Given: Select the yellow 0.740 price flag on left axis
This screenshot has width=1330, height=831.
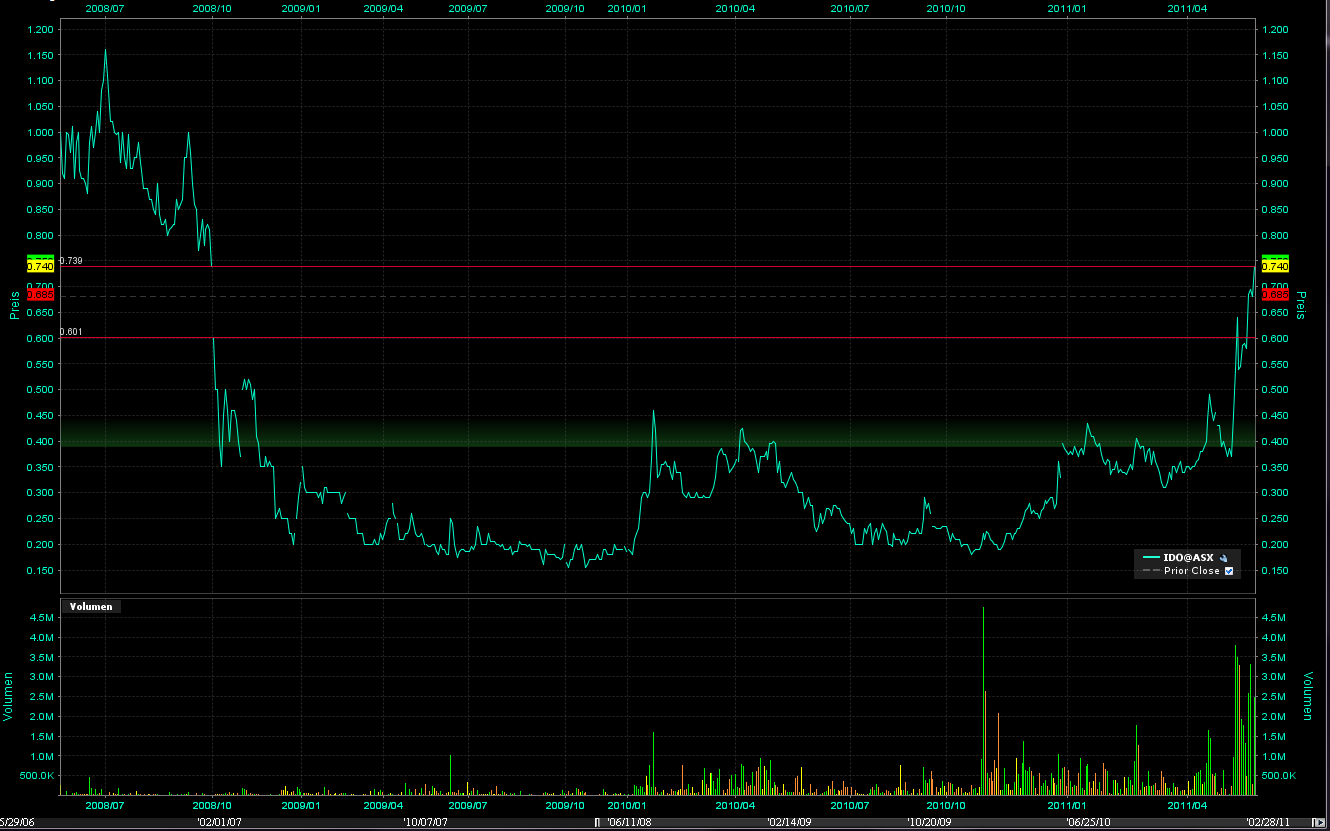Looking at the screenshot, I should click(x=40, y=266).
